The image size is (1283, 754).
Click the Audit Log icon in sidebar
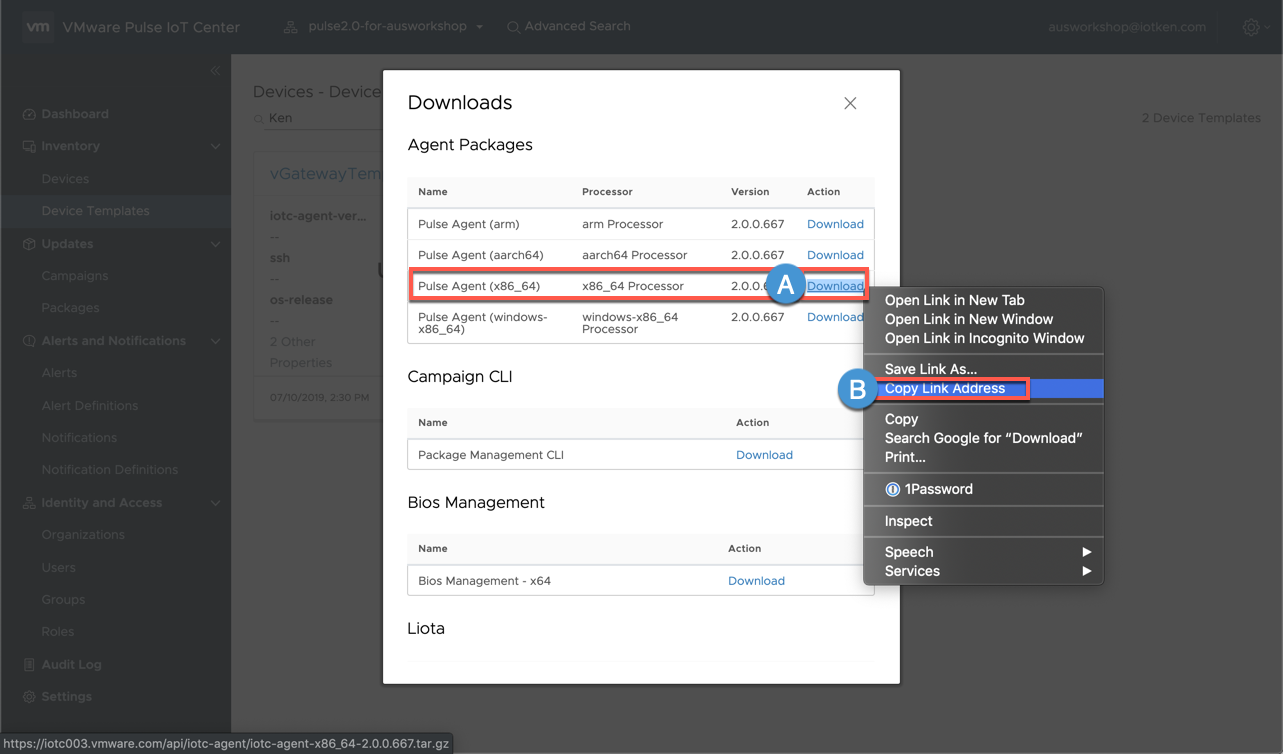point(29,664)
